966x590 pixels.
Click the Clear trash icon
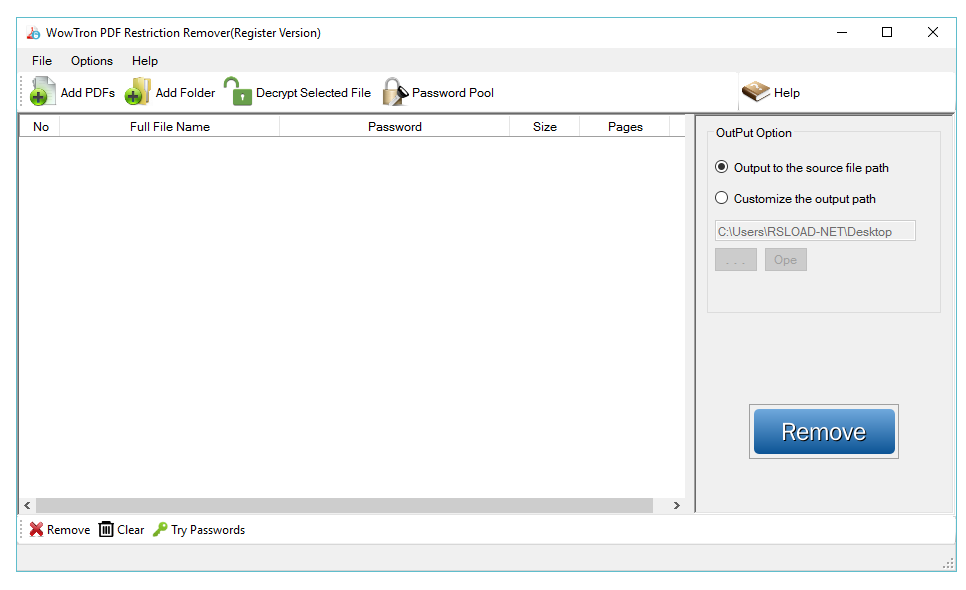pyautogui.click(x=104, y=529)
